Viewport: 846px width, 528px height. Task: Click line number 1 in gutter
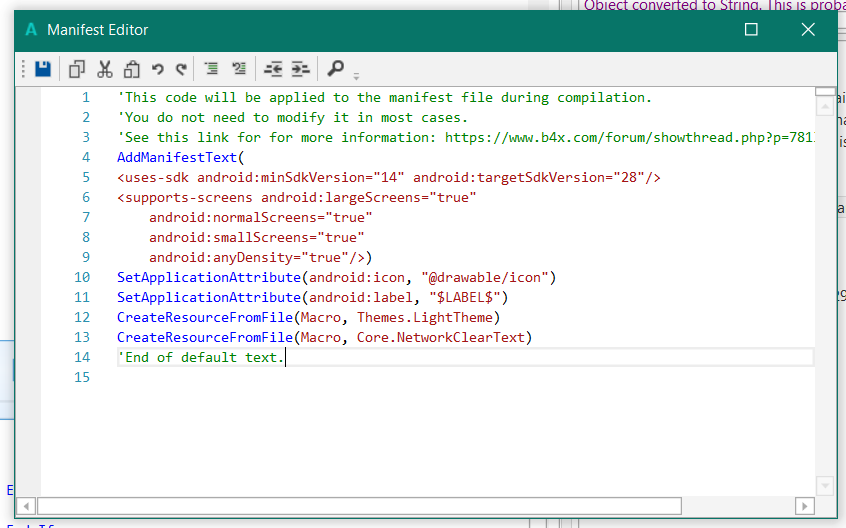86,98
